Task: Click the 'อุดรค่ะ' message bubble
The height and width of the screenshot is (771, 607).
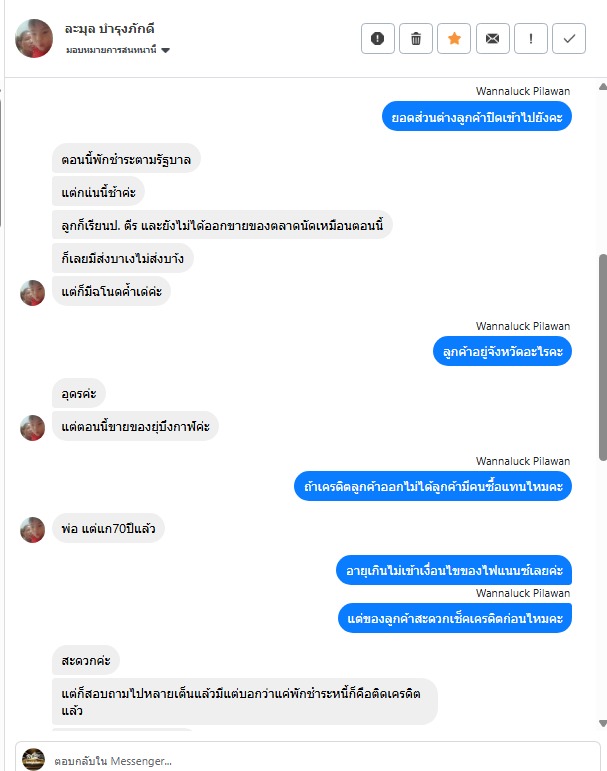Action: (x=79, y=393)
